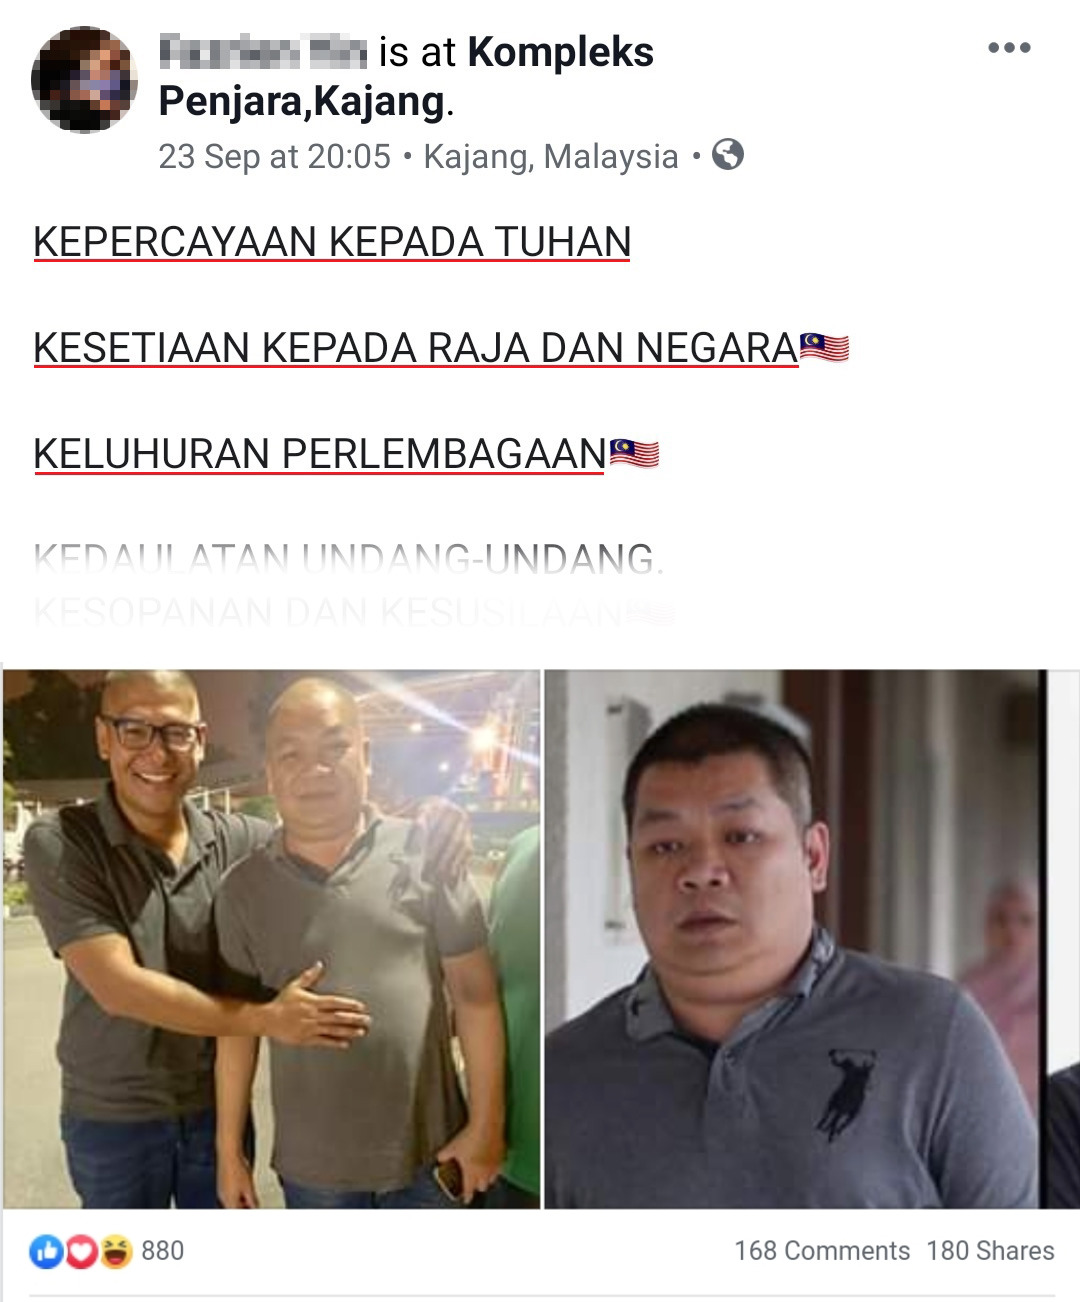Open the 880 reactions count
This screenshot has width=1080, height=1302.
(x=162, y=1251)
